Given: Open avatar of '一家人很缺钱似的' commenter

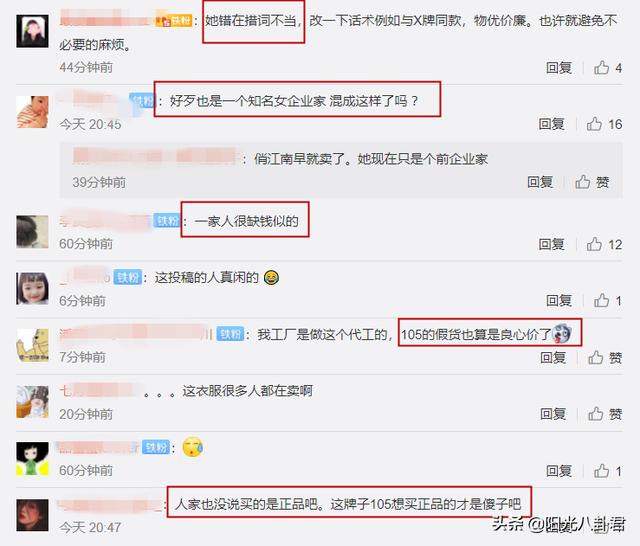Looking at the screenshot, I should point(32,232).
